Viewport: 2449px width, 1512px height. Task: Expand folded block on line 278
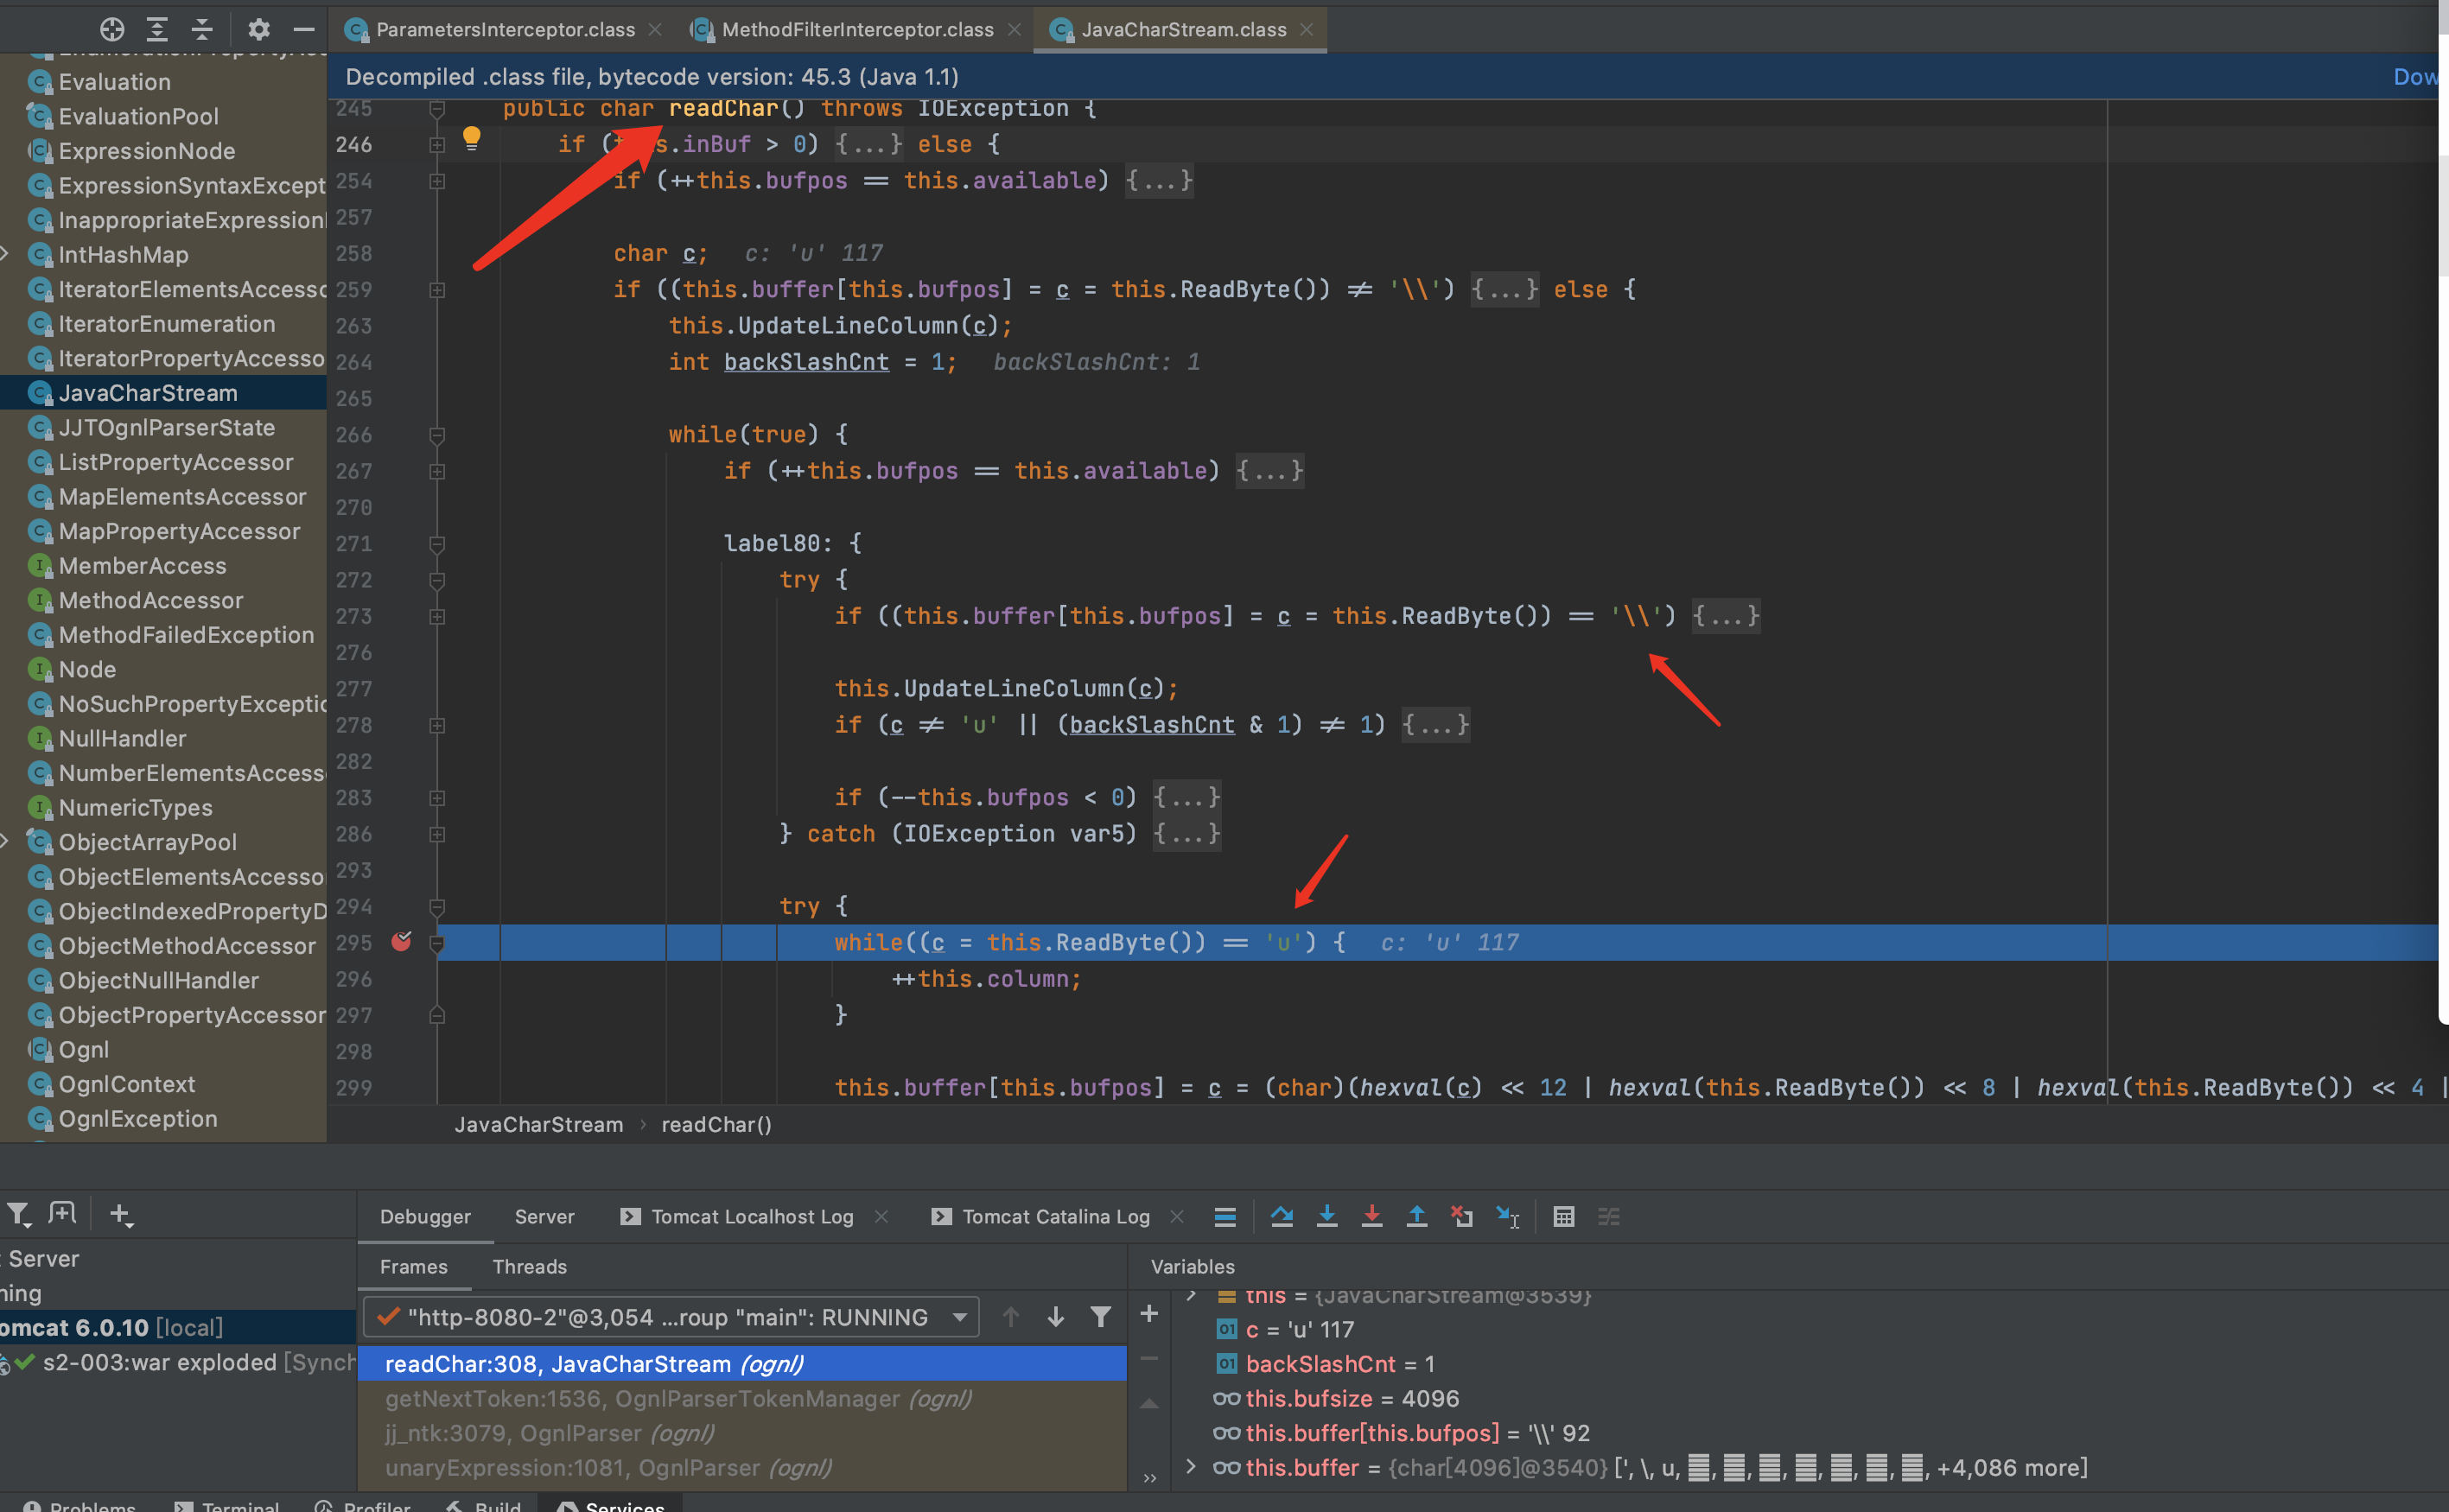point(437,725)
